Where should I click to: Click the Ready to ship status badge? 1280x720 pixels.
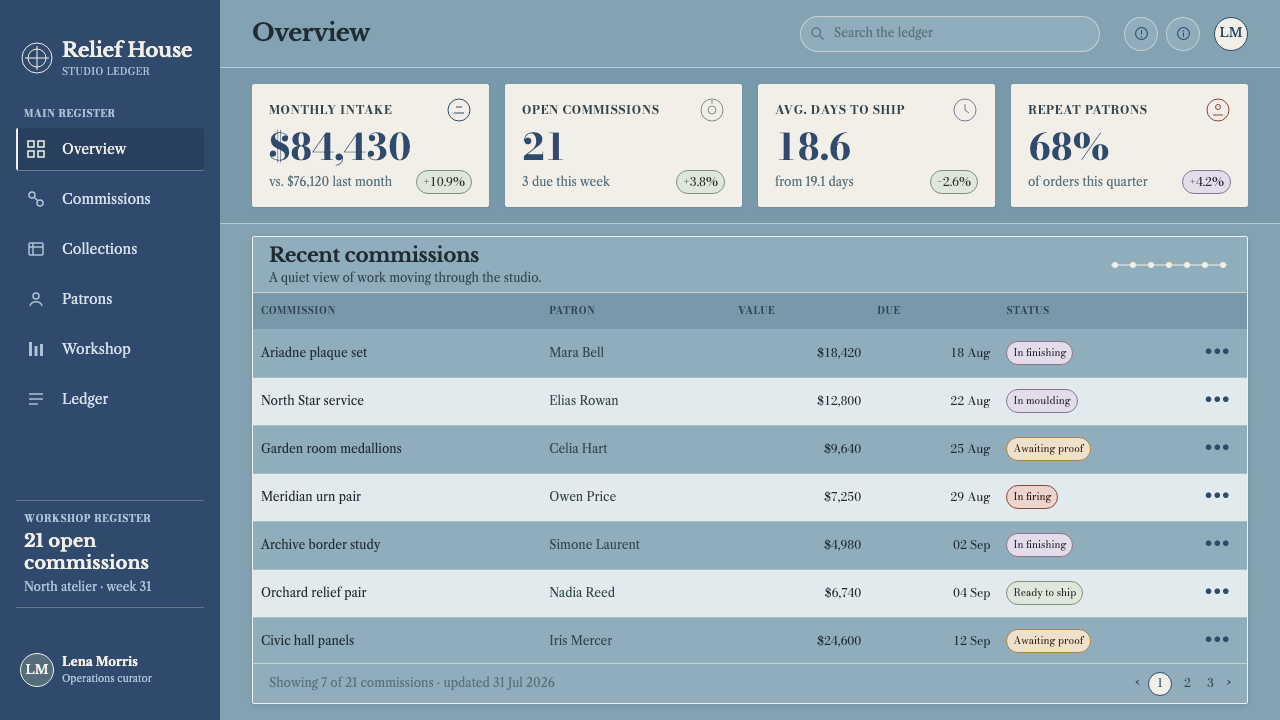click(1044, 593)
